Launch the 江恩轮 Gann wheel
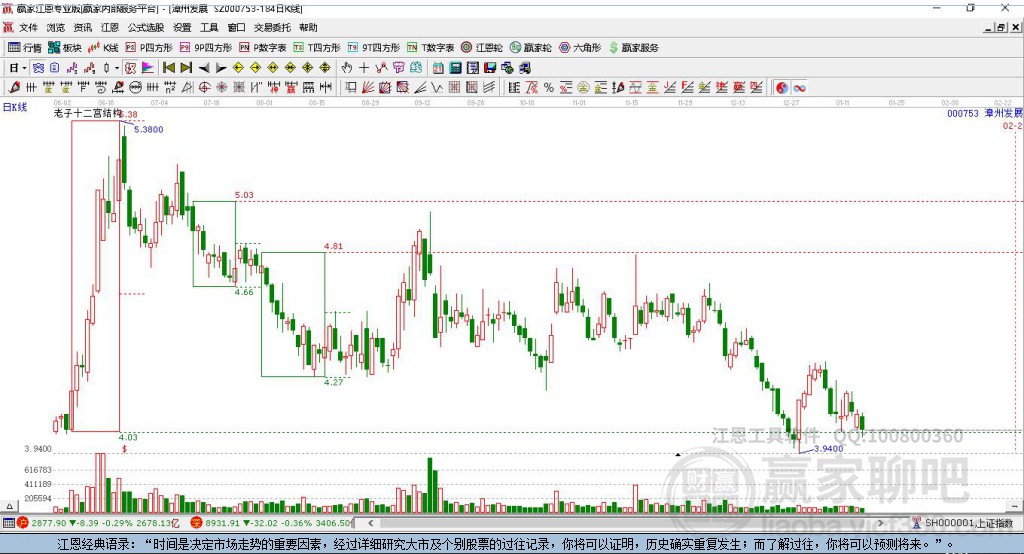The height and width of the screenshot is (554, 1024). click(482, 48)
